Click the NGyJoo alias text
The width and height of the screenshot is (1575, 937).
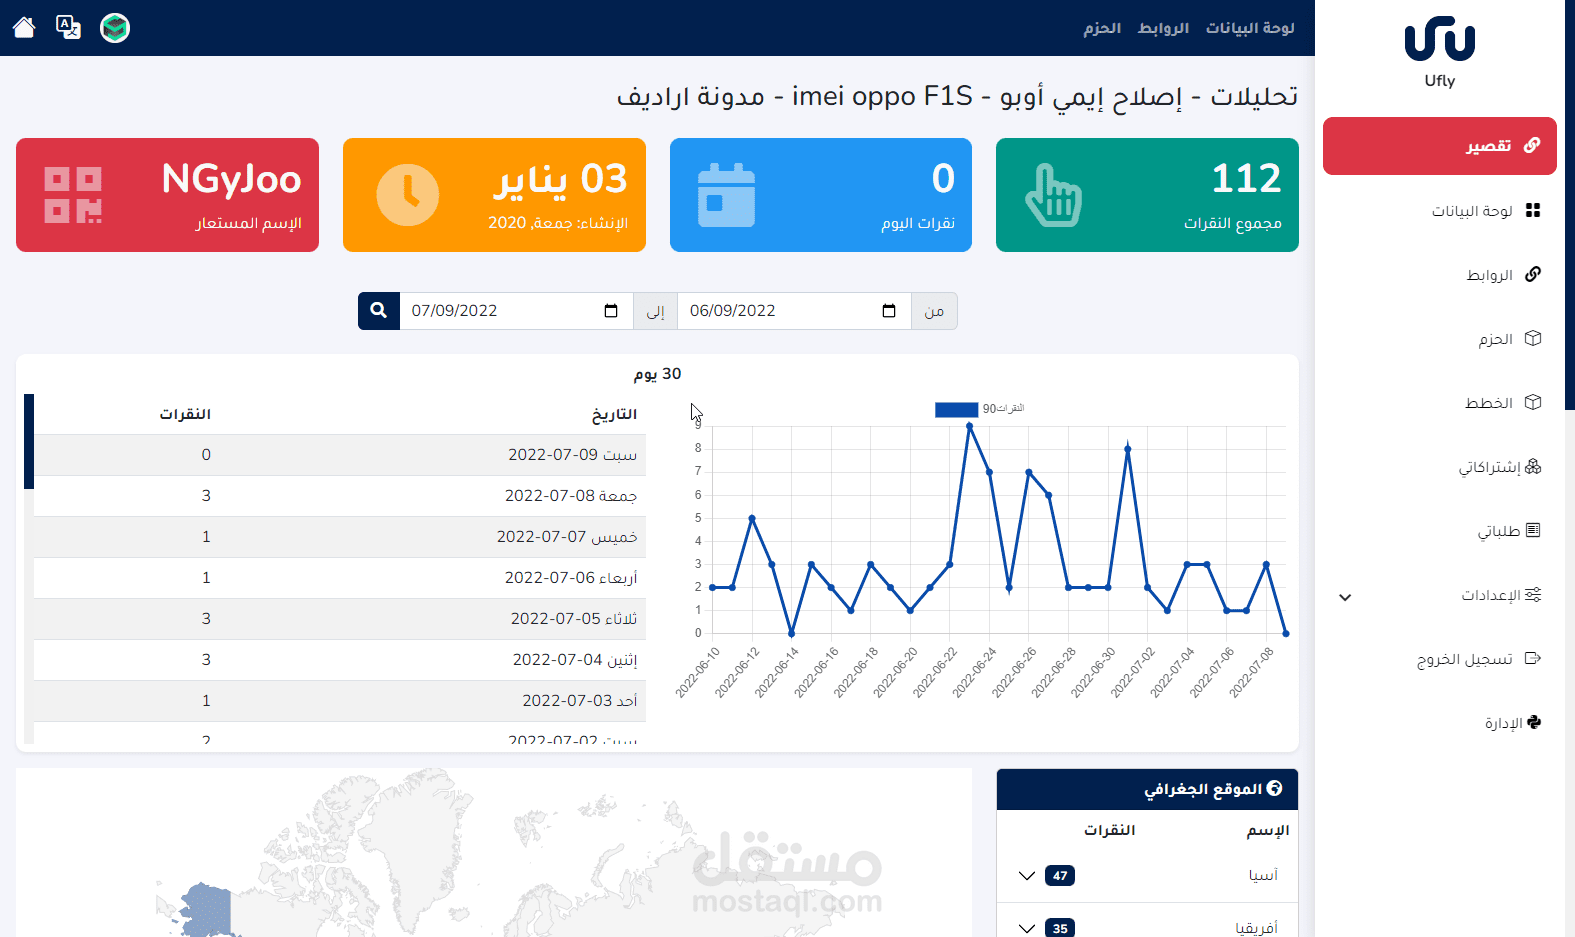click(232, 179)
